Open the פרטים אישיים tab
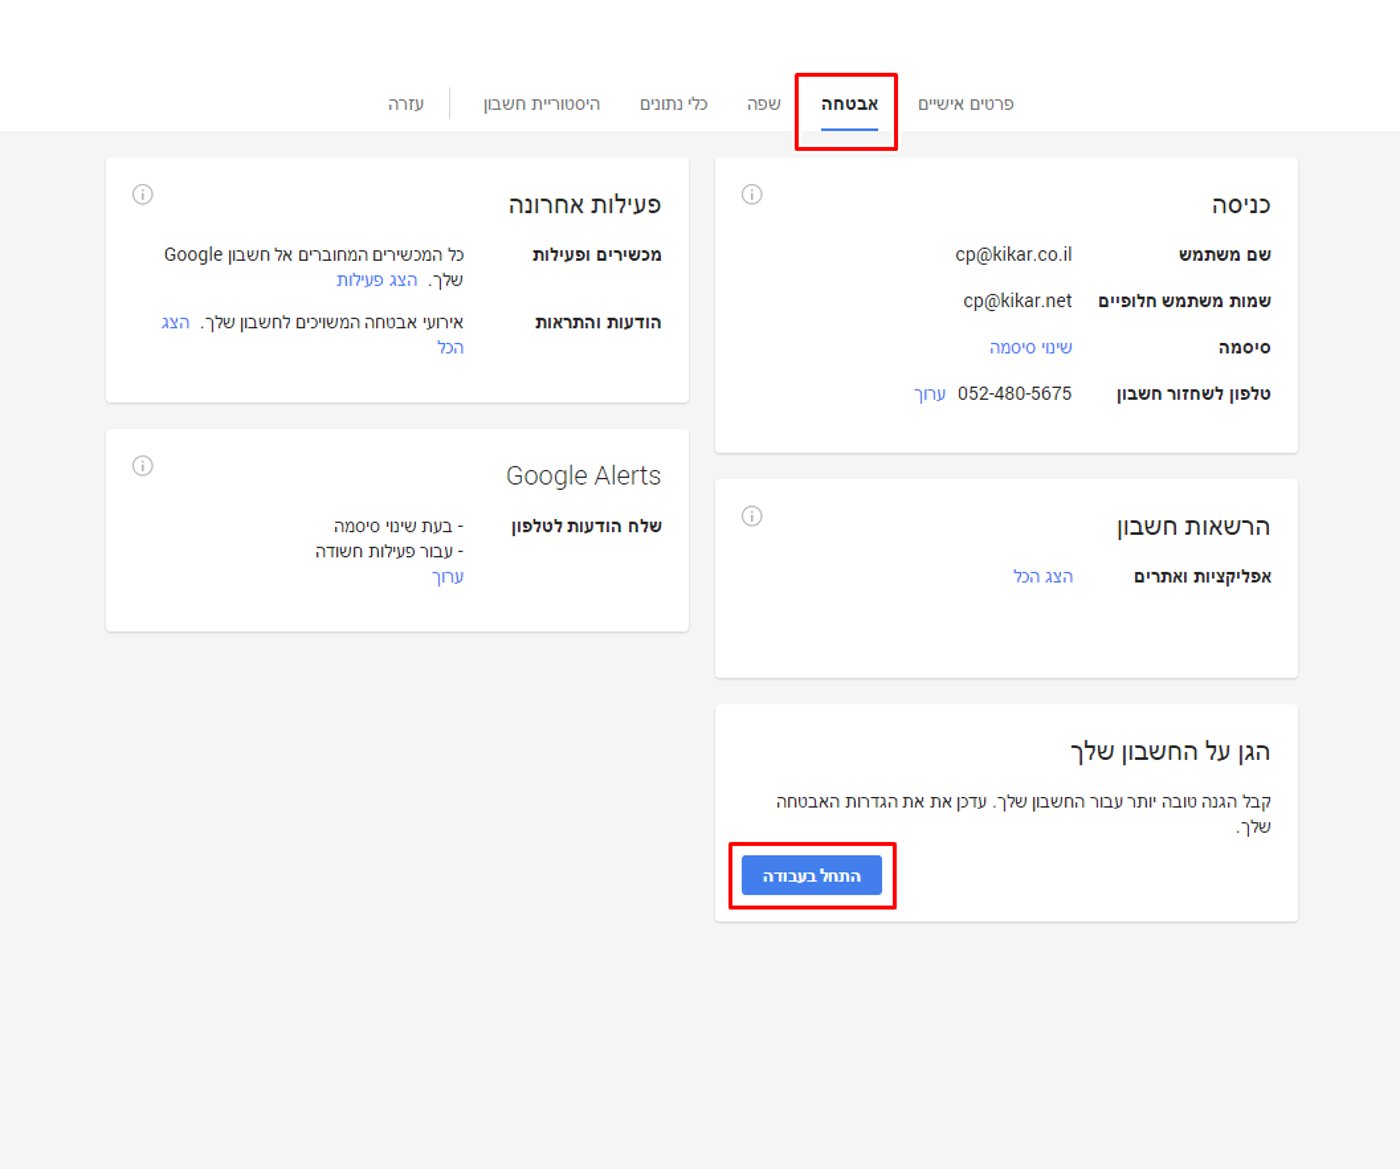This screenshot has width=1400, height=1169. pos(966,104)
